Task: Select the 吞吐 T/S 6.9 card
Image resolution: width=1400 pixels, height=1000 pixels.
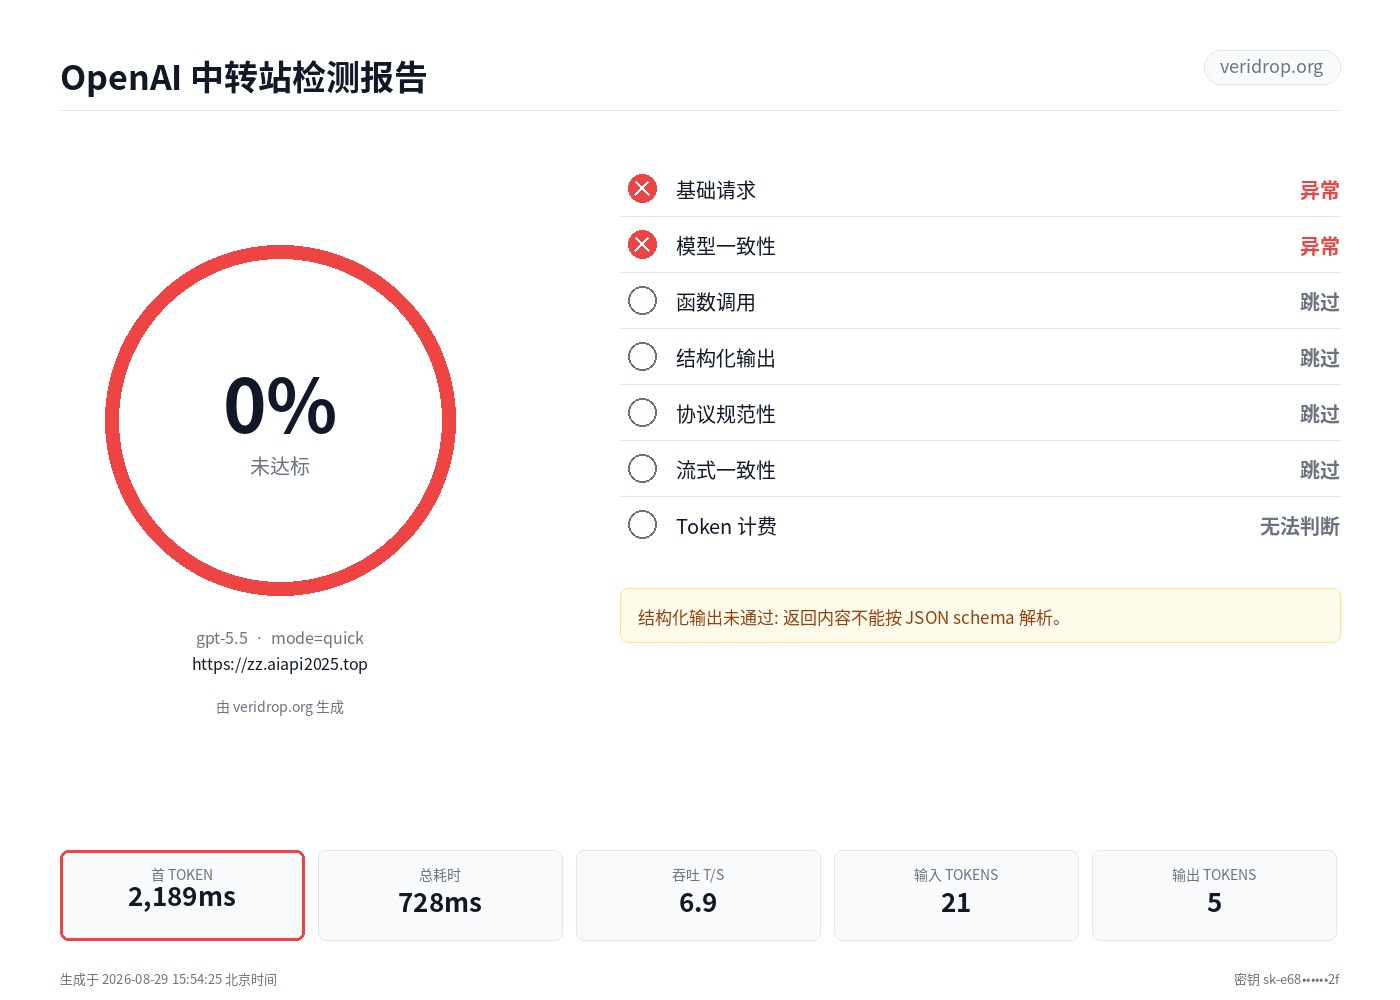Action: tap(698, 895)
